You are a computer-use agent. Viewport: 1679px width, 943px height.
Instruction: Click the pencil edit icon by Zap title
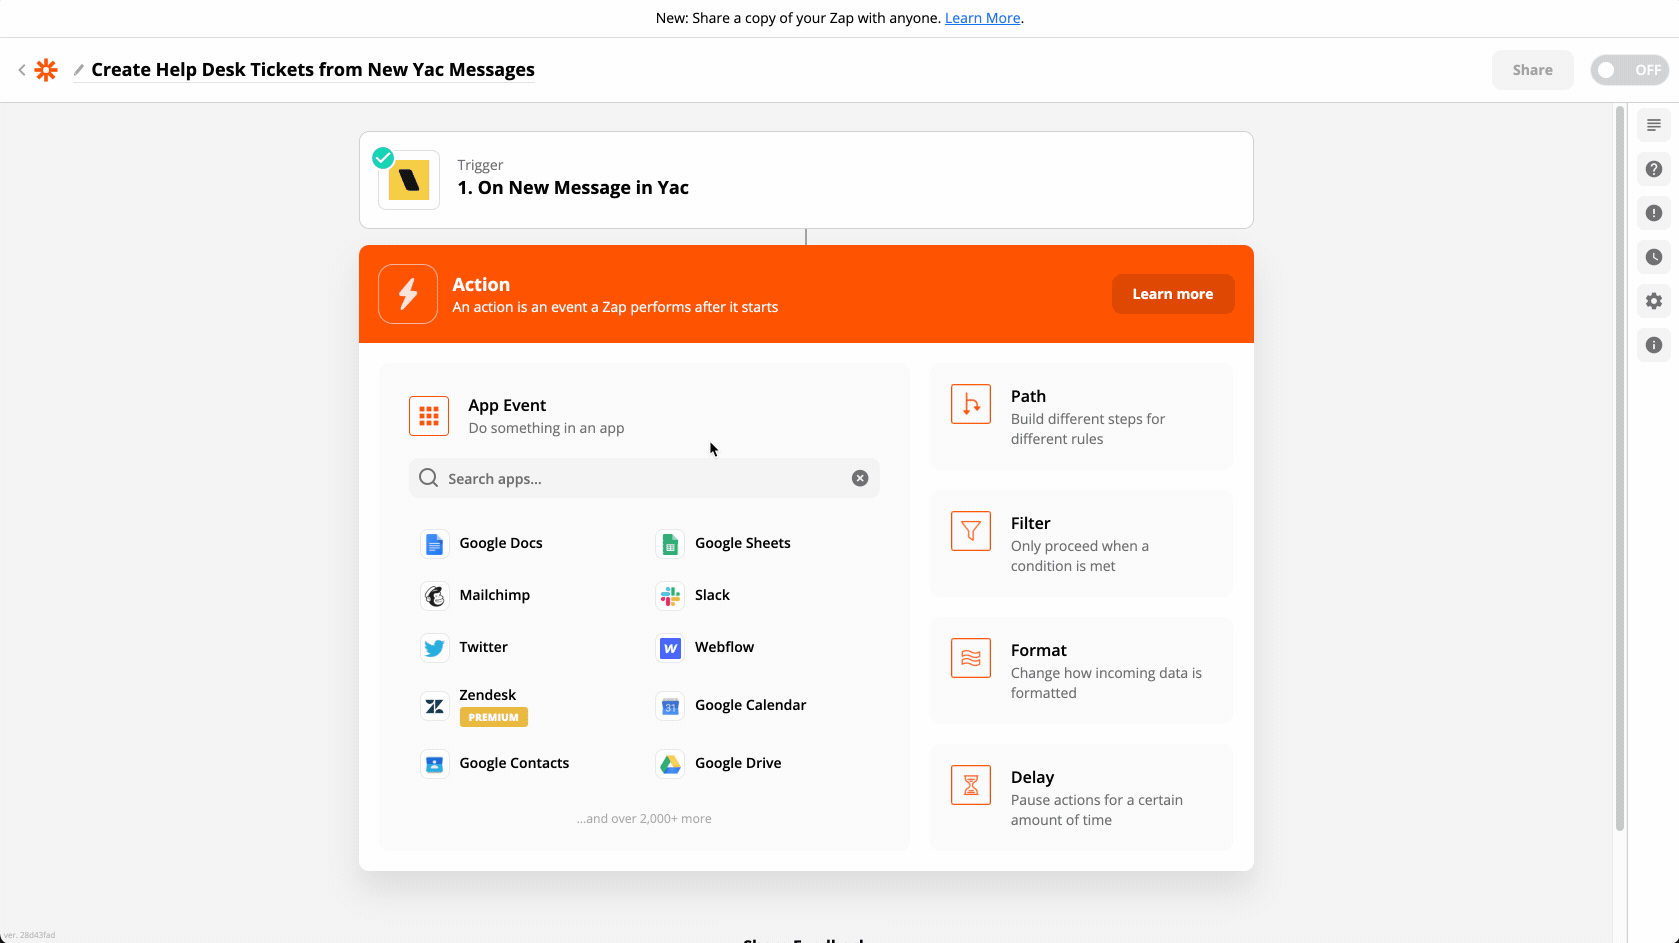click(79, 70)
